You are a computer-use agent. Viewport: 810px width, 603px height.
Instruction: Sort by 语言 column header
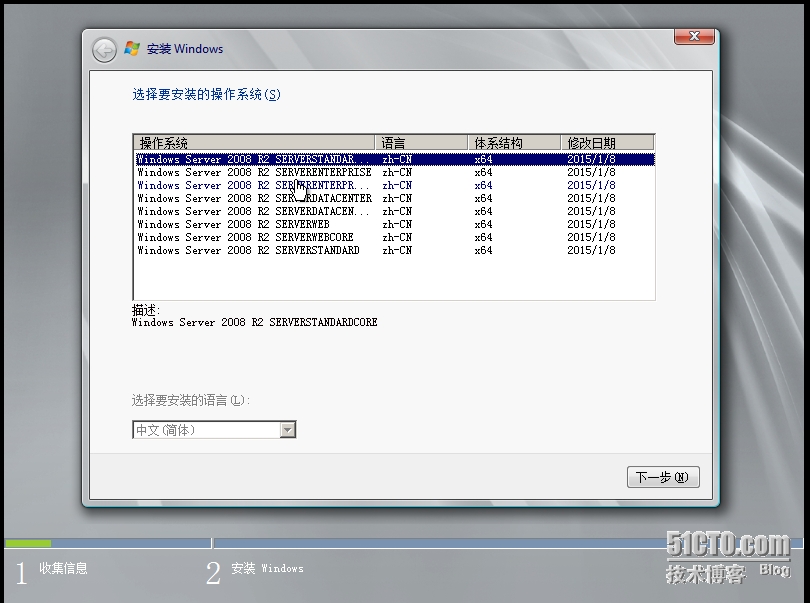421,143
